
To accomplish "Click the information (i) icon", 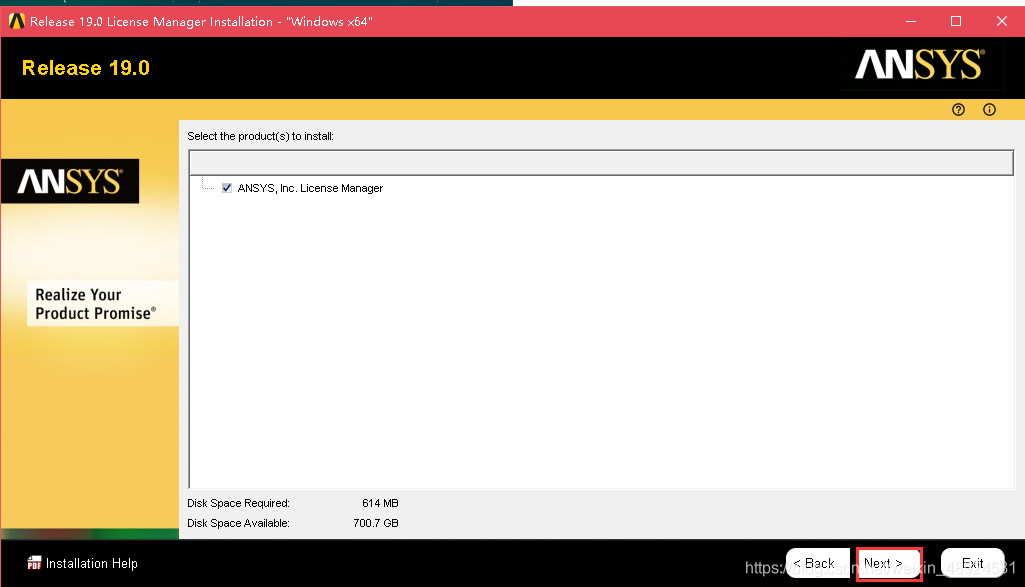I will (989, 110).
